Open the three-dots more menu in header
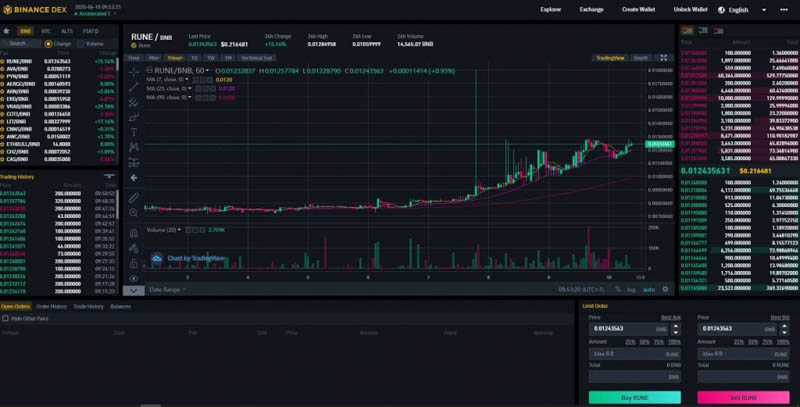Screen dimensions: 800x407 [x=784, y=10]
